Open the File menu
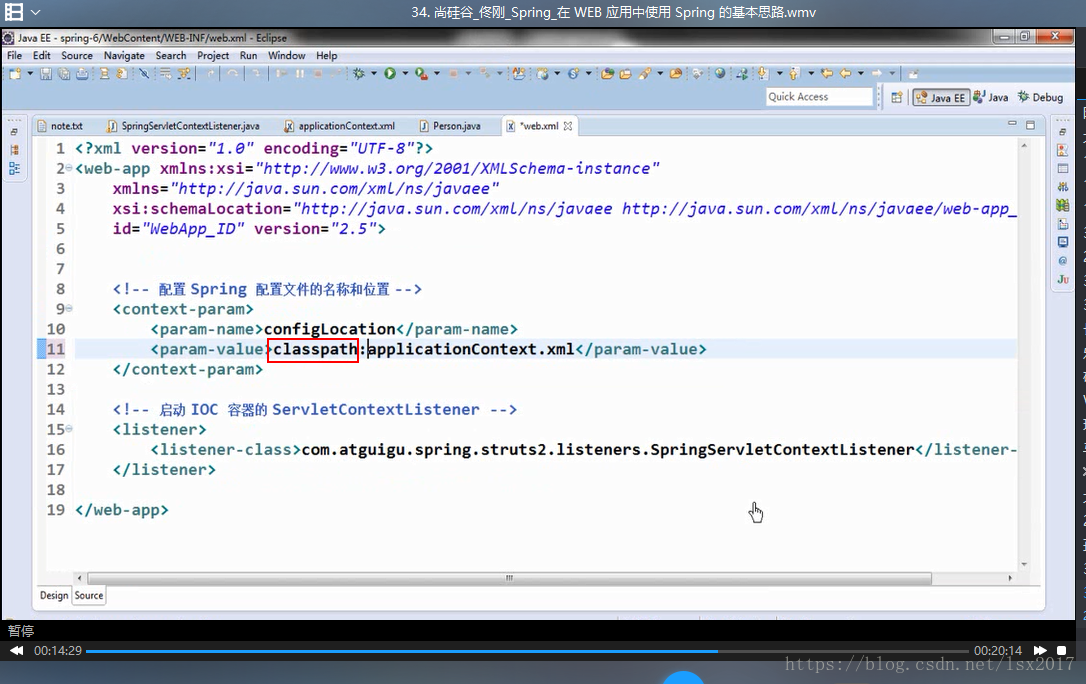This screenshot has height=684, width=1086. pos(15,55)
